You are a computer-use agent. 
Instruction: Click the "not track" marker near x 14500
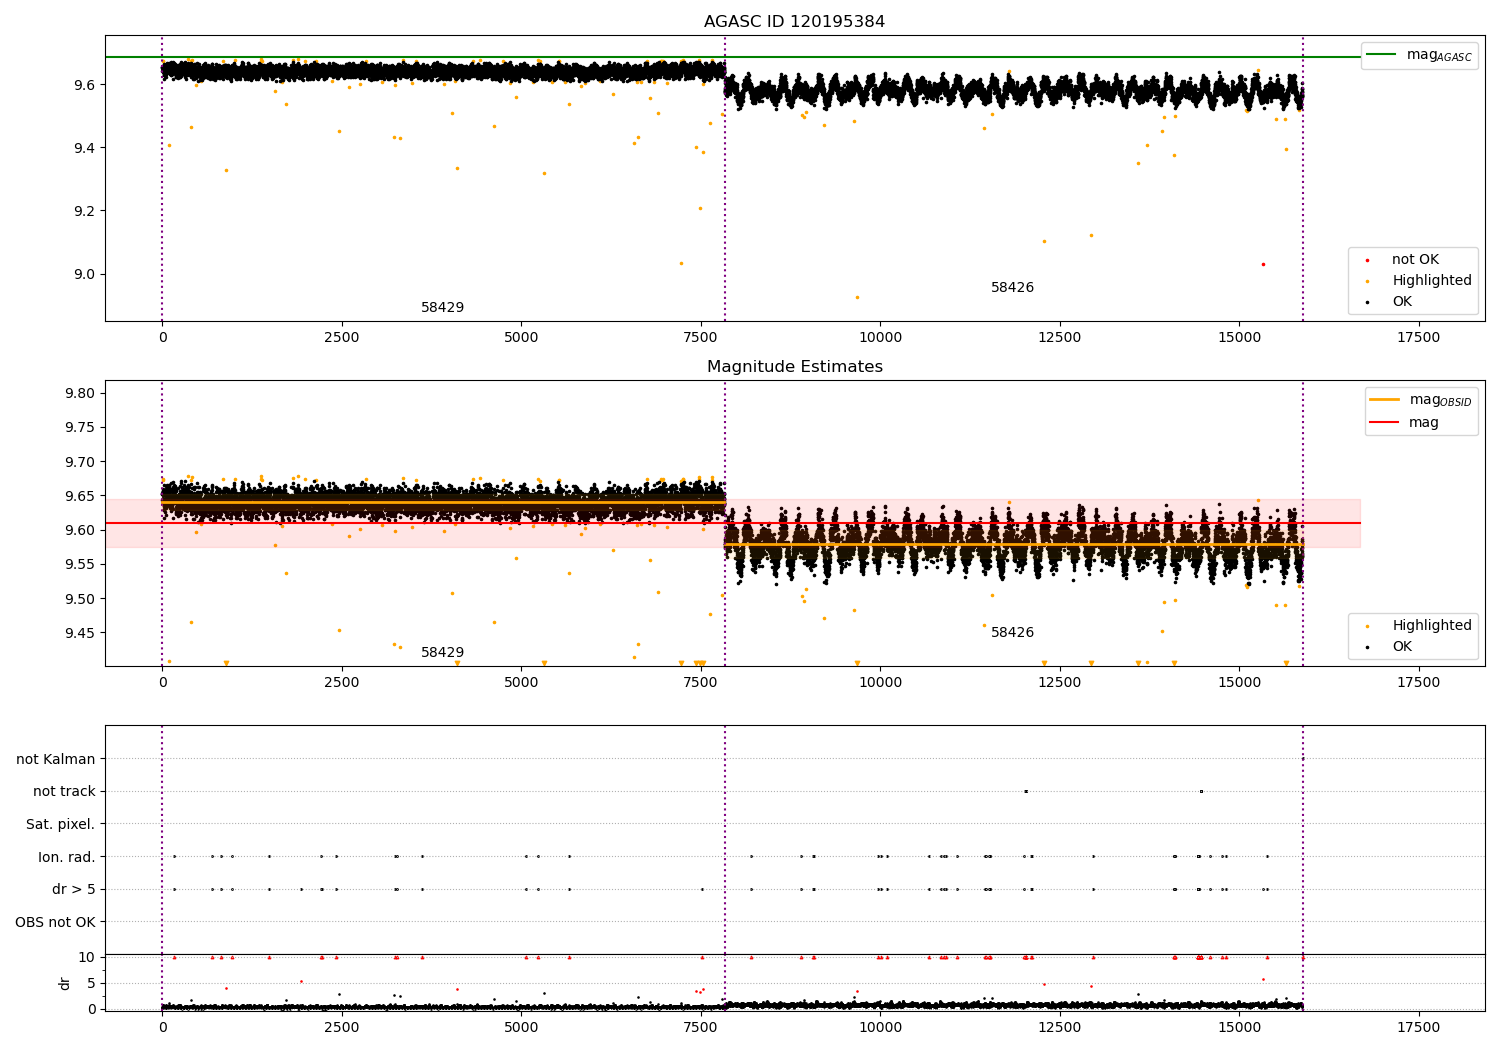[x=1201, y=791]
